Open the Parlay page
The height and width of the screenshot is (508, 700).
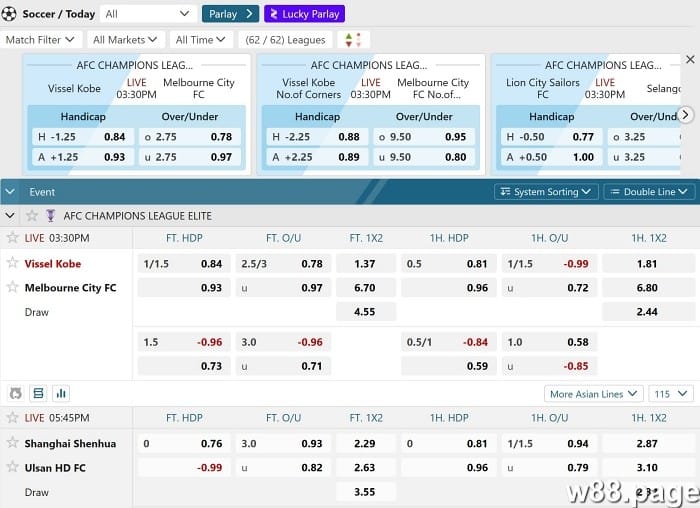point(230,14)
